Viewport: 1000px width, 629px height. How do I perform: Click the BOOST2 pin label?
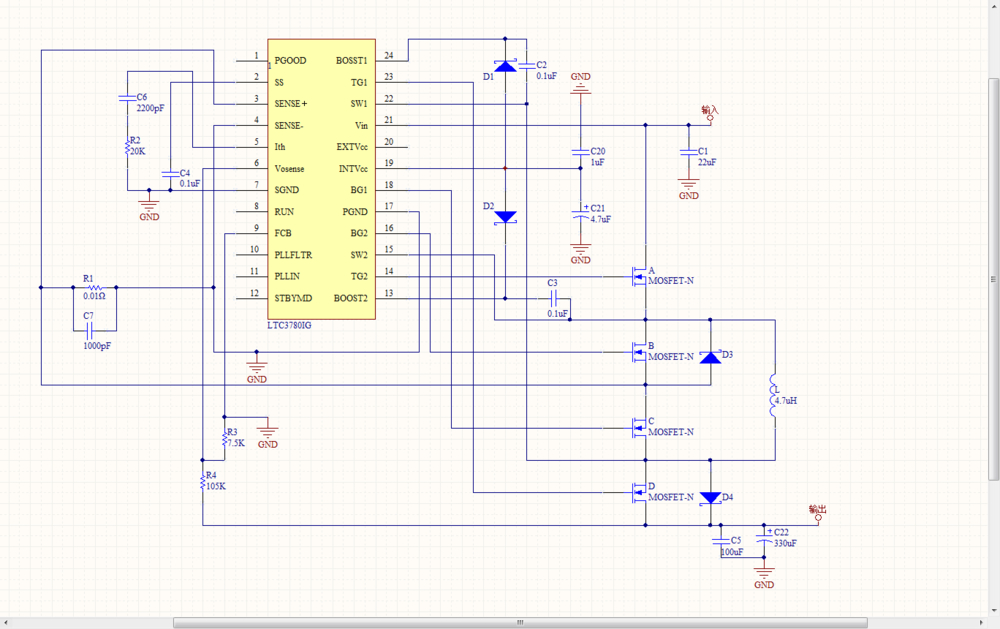coord(351,298)
